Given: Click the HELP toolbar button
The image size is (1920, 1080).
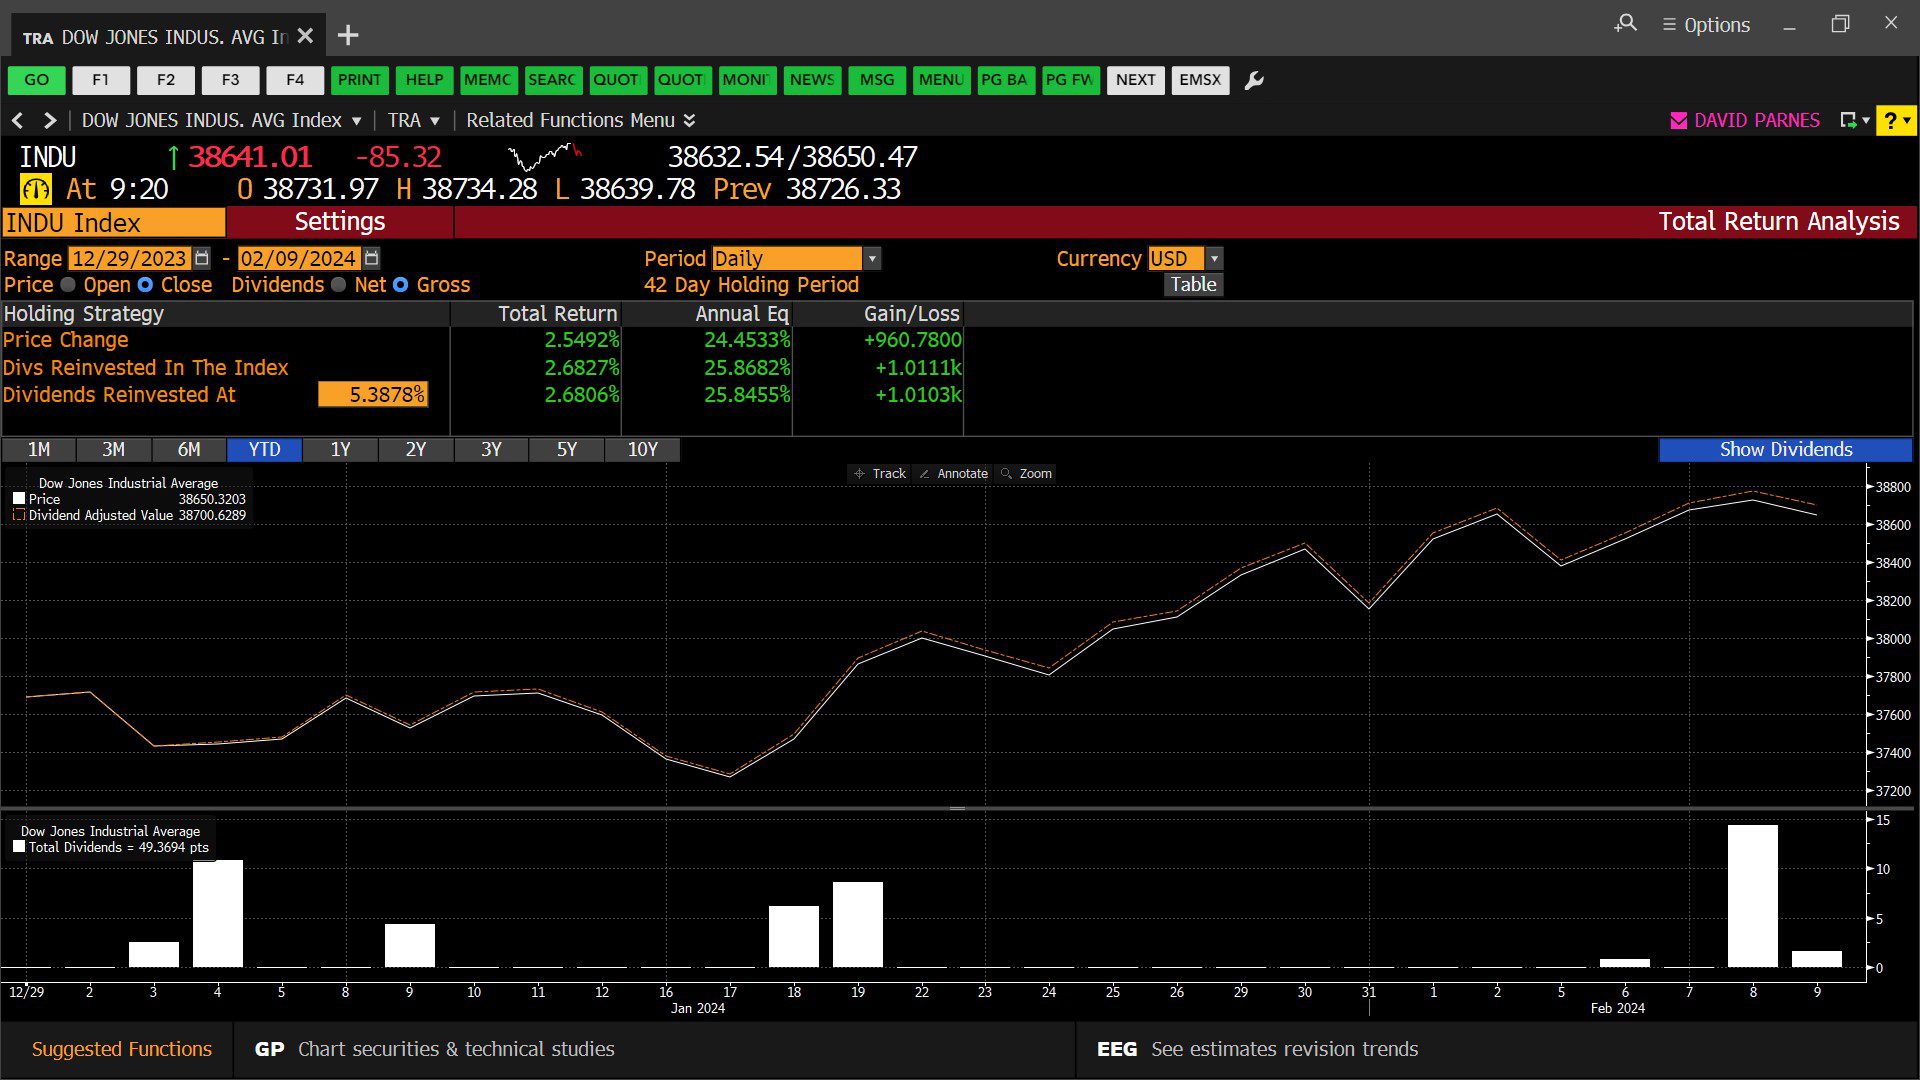Looking at the screenshot, I should [x=424, y=80].
